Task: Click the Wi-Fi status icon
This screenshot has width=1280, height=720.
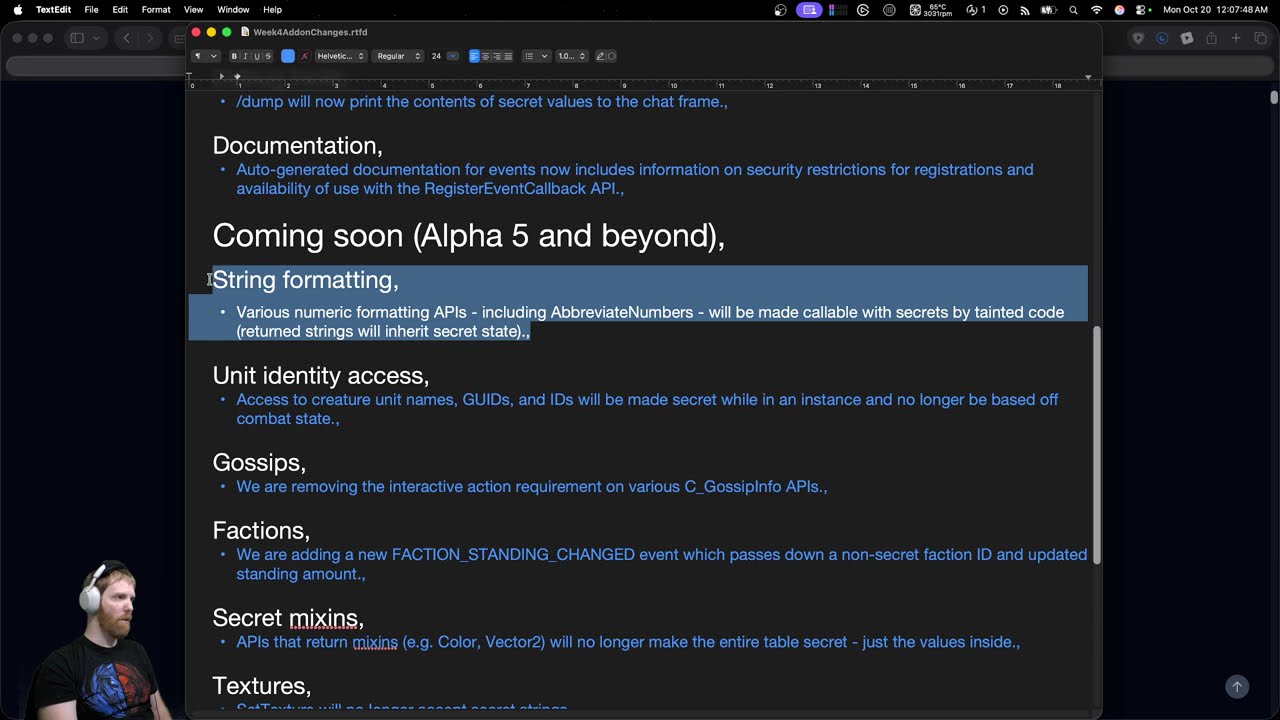Action: (x=1097, y=9)
